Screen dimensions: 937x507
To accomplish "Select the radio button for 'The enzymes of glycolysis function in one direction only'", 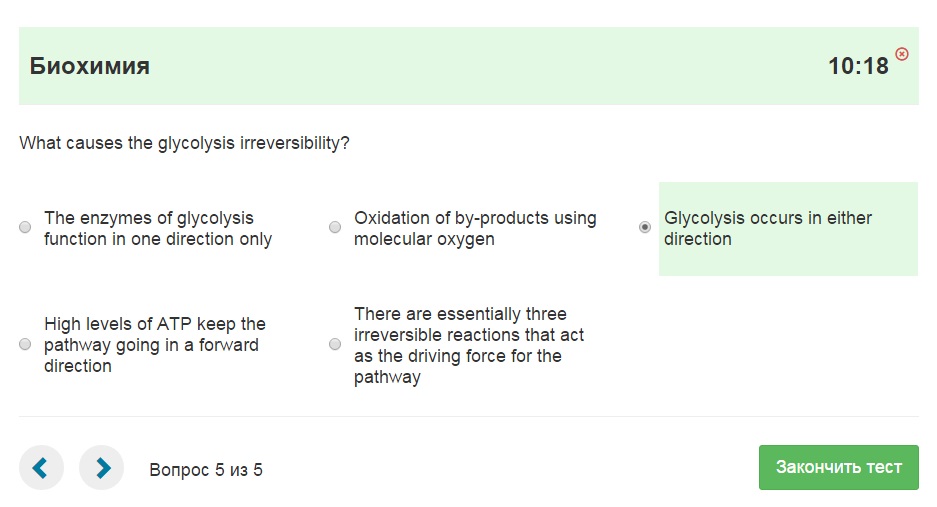I will (25, 228).
